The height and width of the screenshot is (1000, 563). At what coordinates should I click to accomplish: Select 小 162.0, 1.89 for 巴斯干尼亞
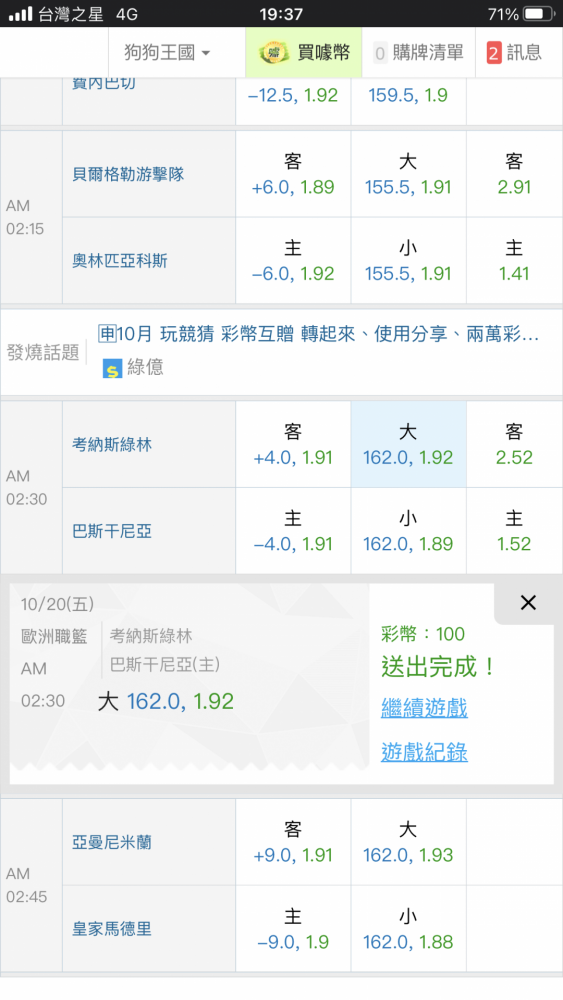(409, 531)
